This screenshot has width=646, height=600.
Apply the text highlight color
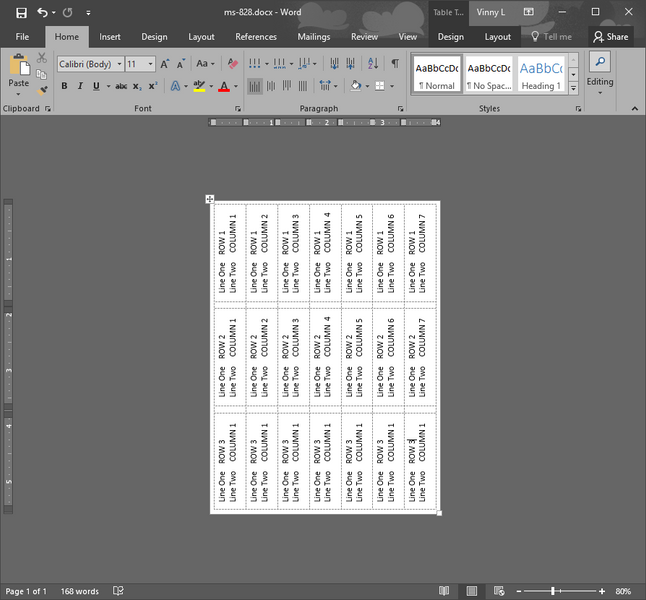coord(199,86)
